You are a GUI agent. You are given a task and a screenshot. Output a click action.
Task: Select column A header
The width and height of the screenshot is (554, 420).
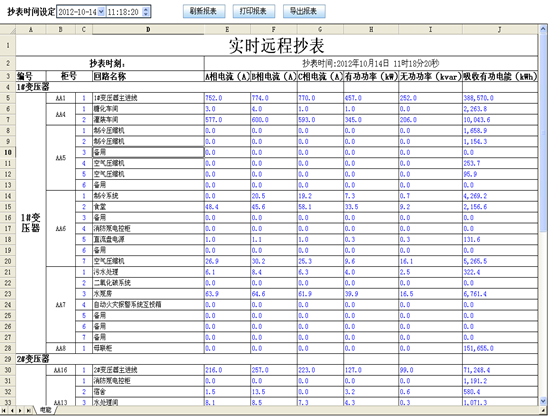coord(31,30)
